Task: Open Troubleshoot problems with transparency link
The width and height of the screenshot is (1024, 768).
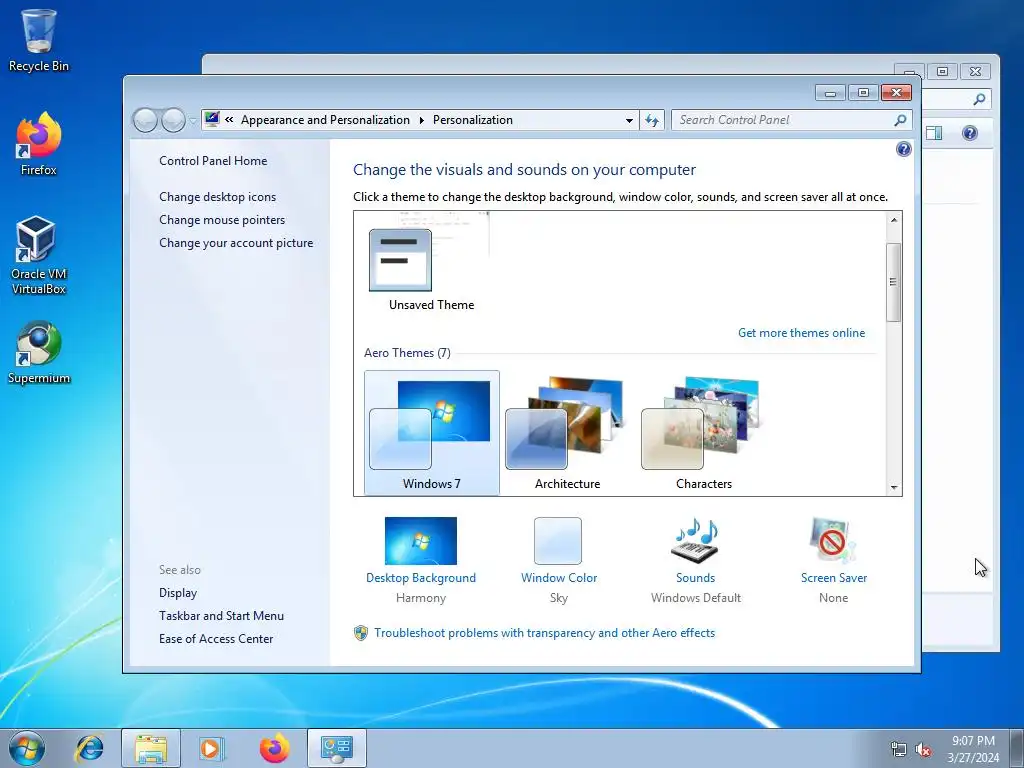Action: [545, 633]
